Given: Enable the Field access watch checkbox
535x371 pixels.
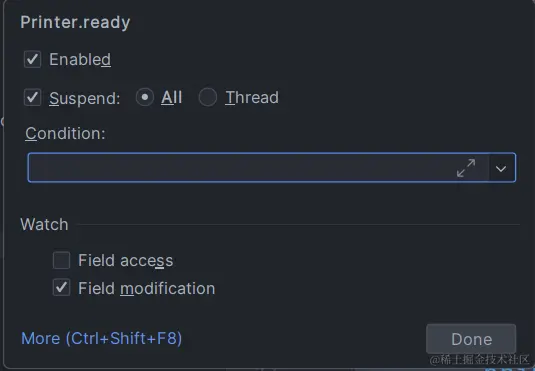Looking at the screenshot, I should click(x=61, y=260).
